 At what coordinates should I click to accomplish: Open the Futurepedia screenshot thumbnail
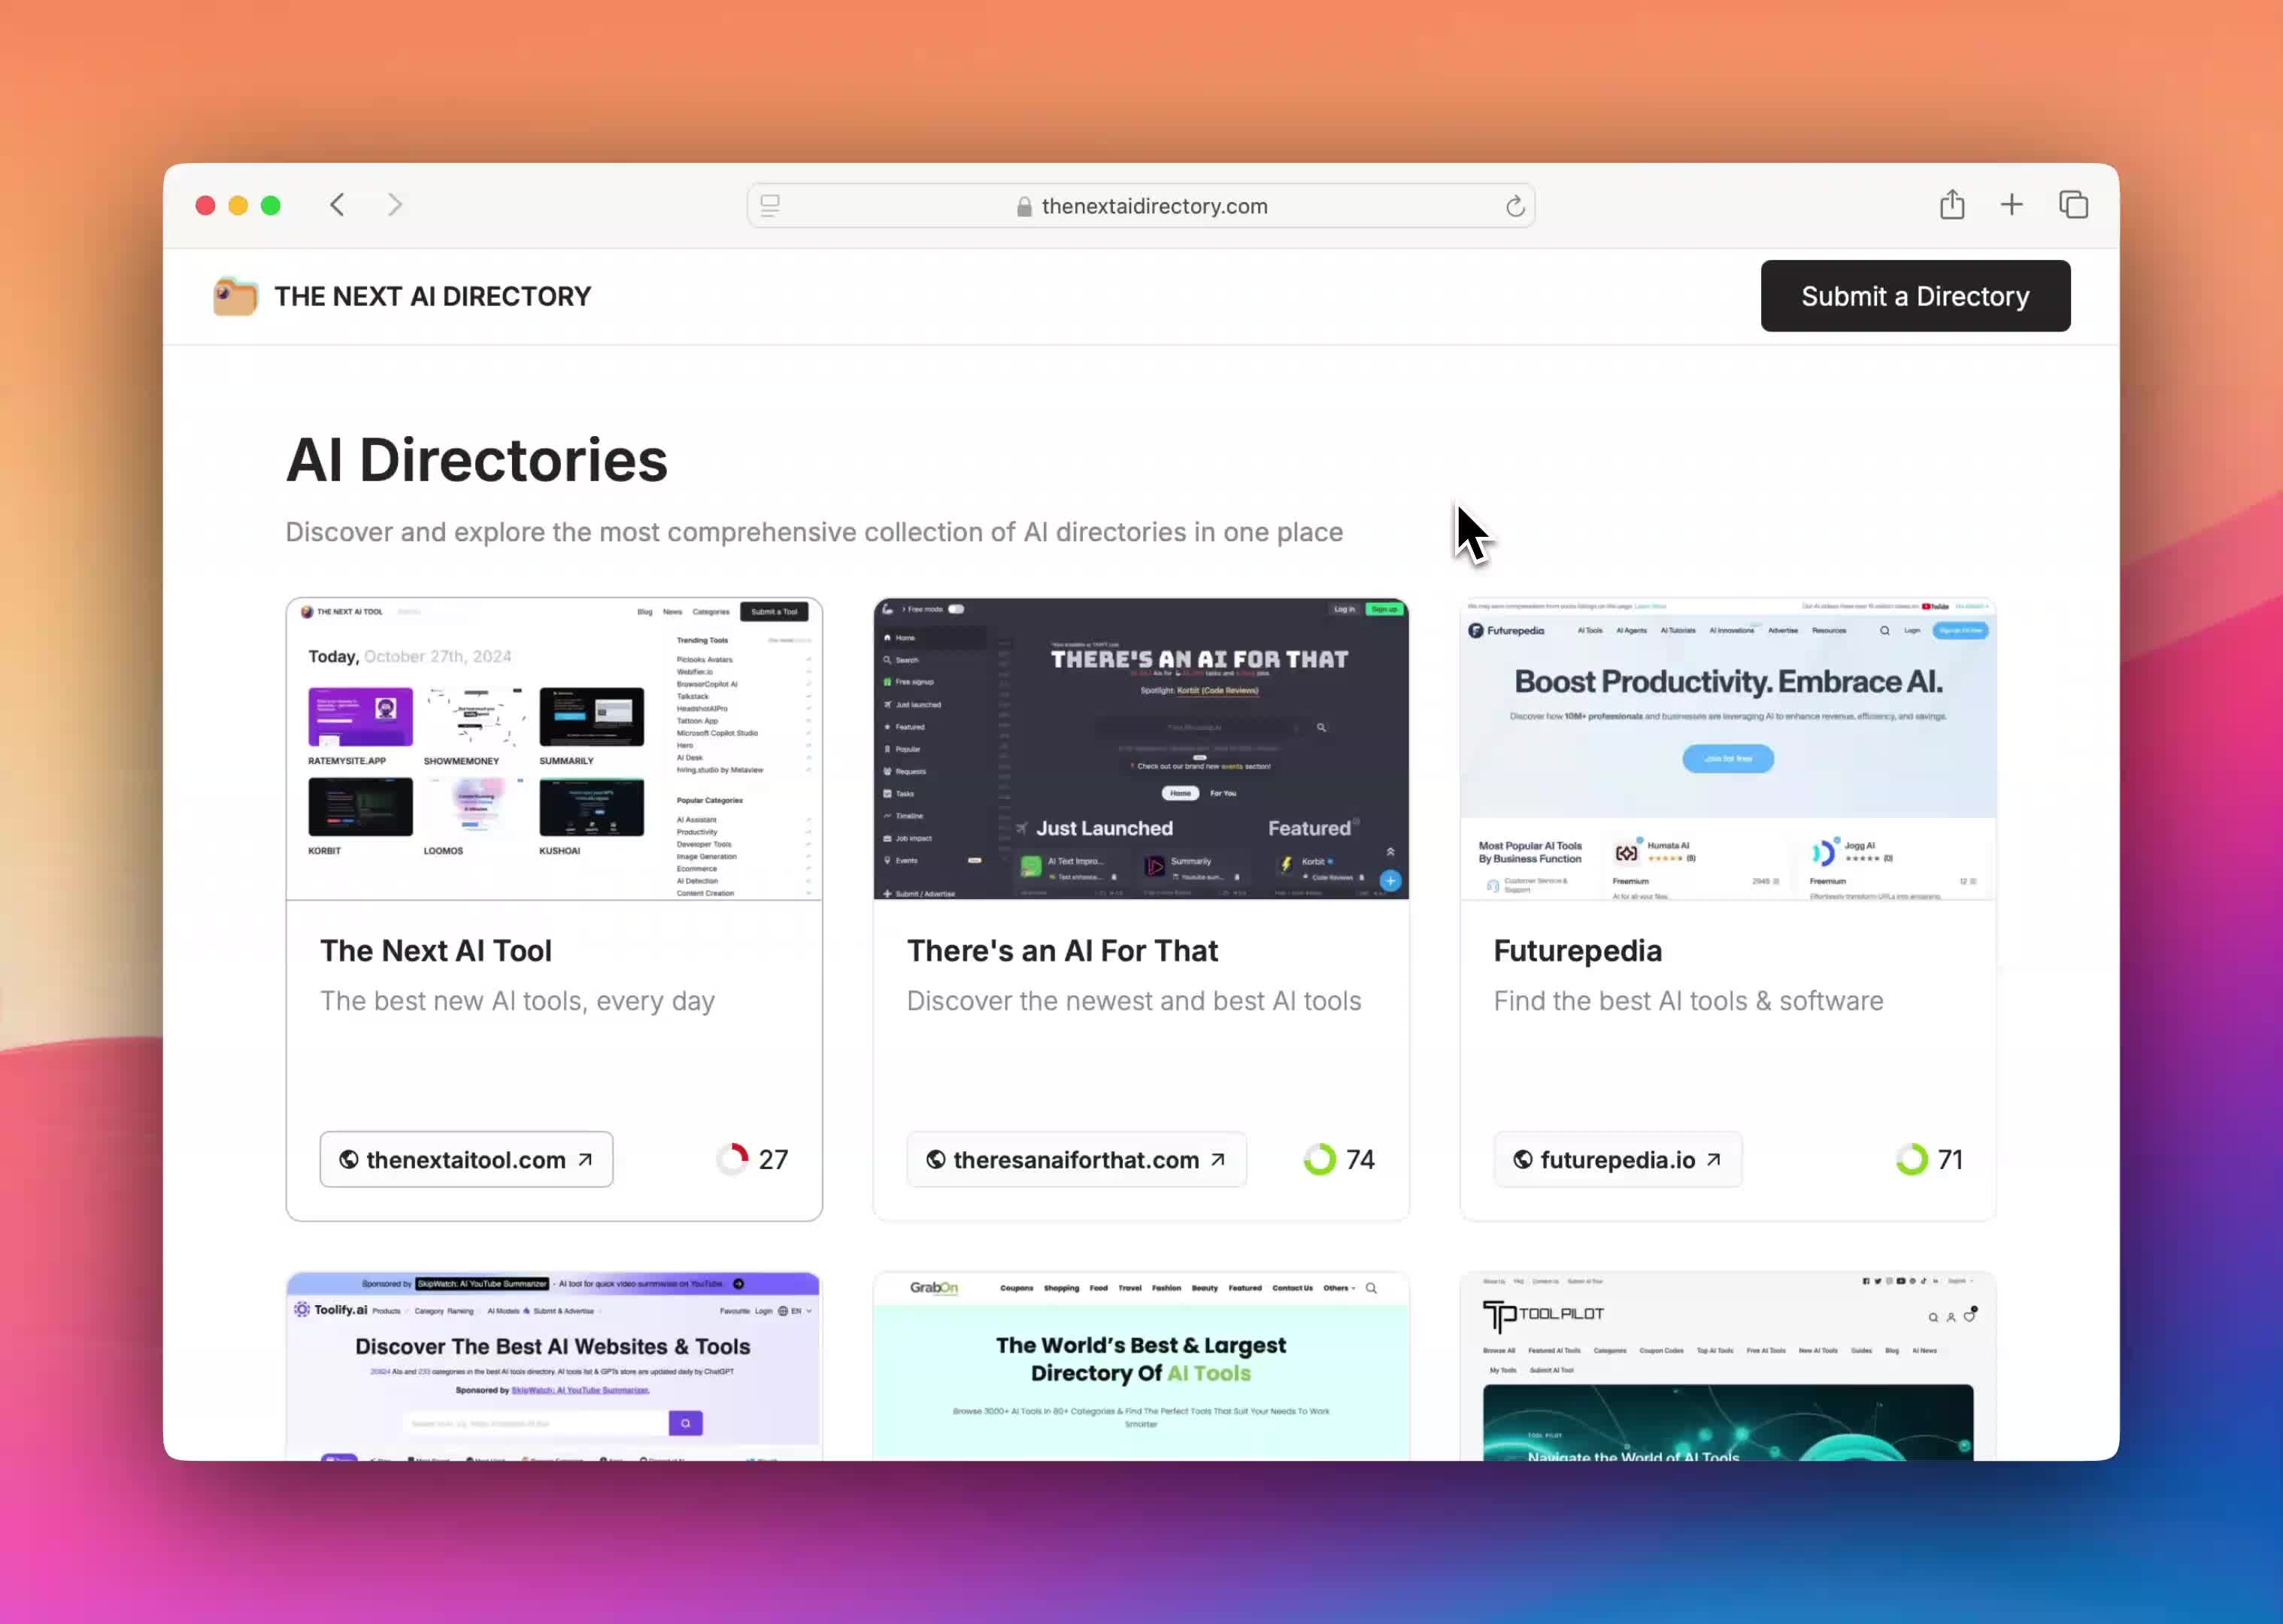tap(1728, 749)
